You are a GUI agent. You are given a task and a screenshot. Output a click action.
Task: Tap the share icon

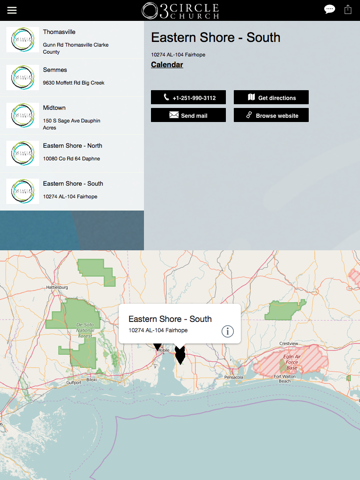pyautogui.click(x=348, y=9)
